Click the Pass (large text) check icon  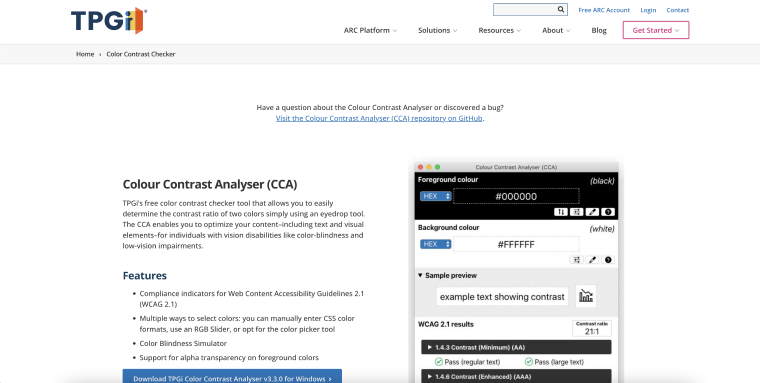click(x=529, y=362)
